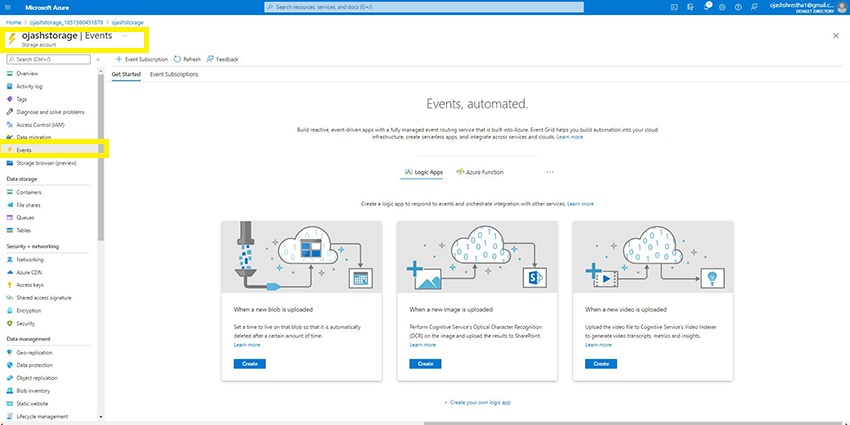
Task: Click Create your own logic app
Action: tap(478, 403)
